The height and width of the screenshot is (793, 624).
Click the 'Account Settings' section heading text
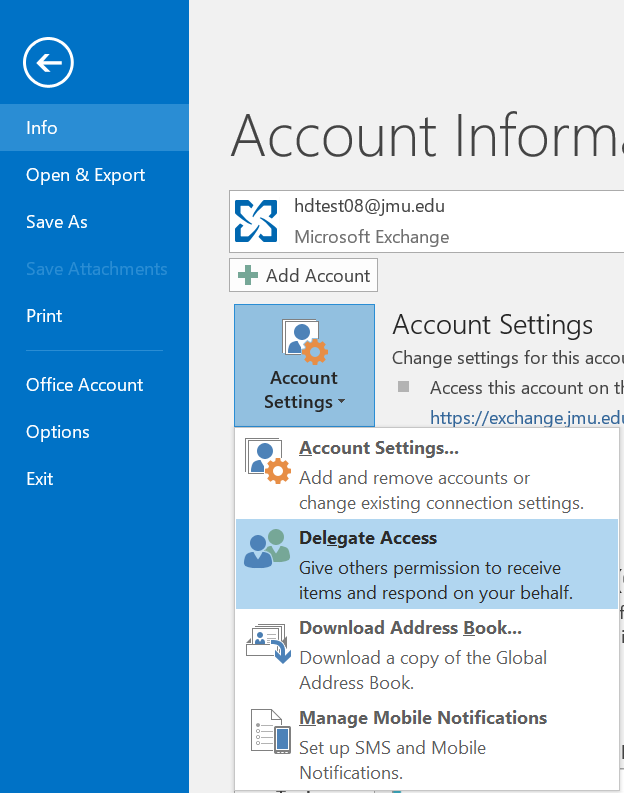493,325
